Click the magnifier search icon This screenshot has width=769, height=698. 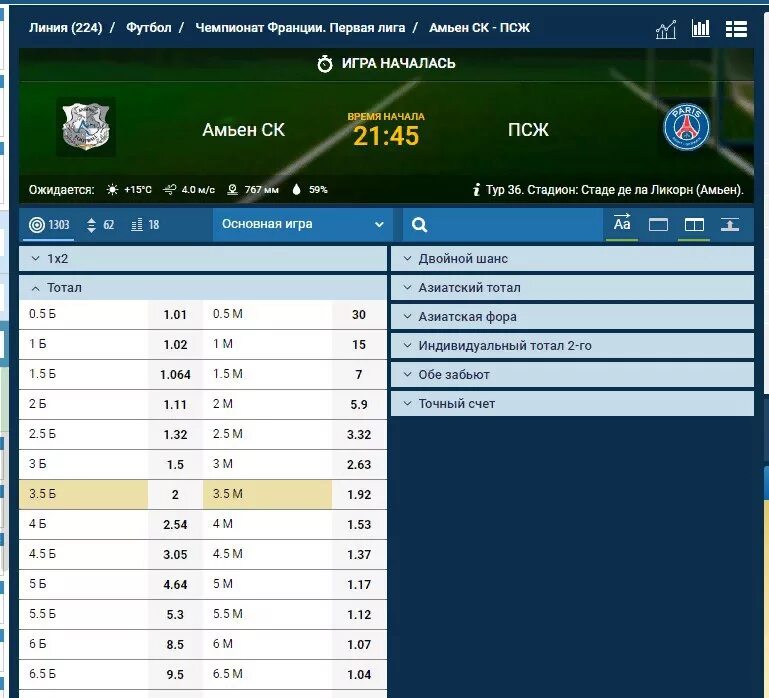[x=419, y=225]
